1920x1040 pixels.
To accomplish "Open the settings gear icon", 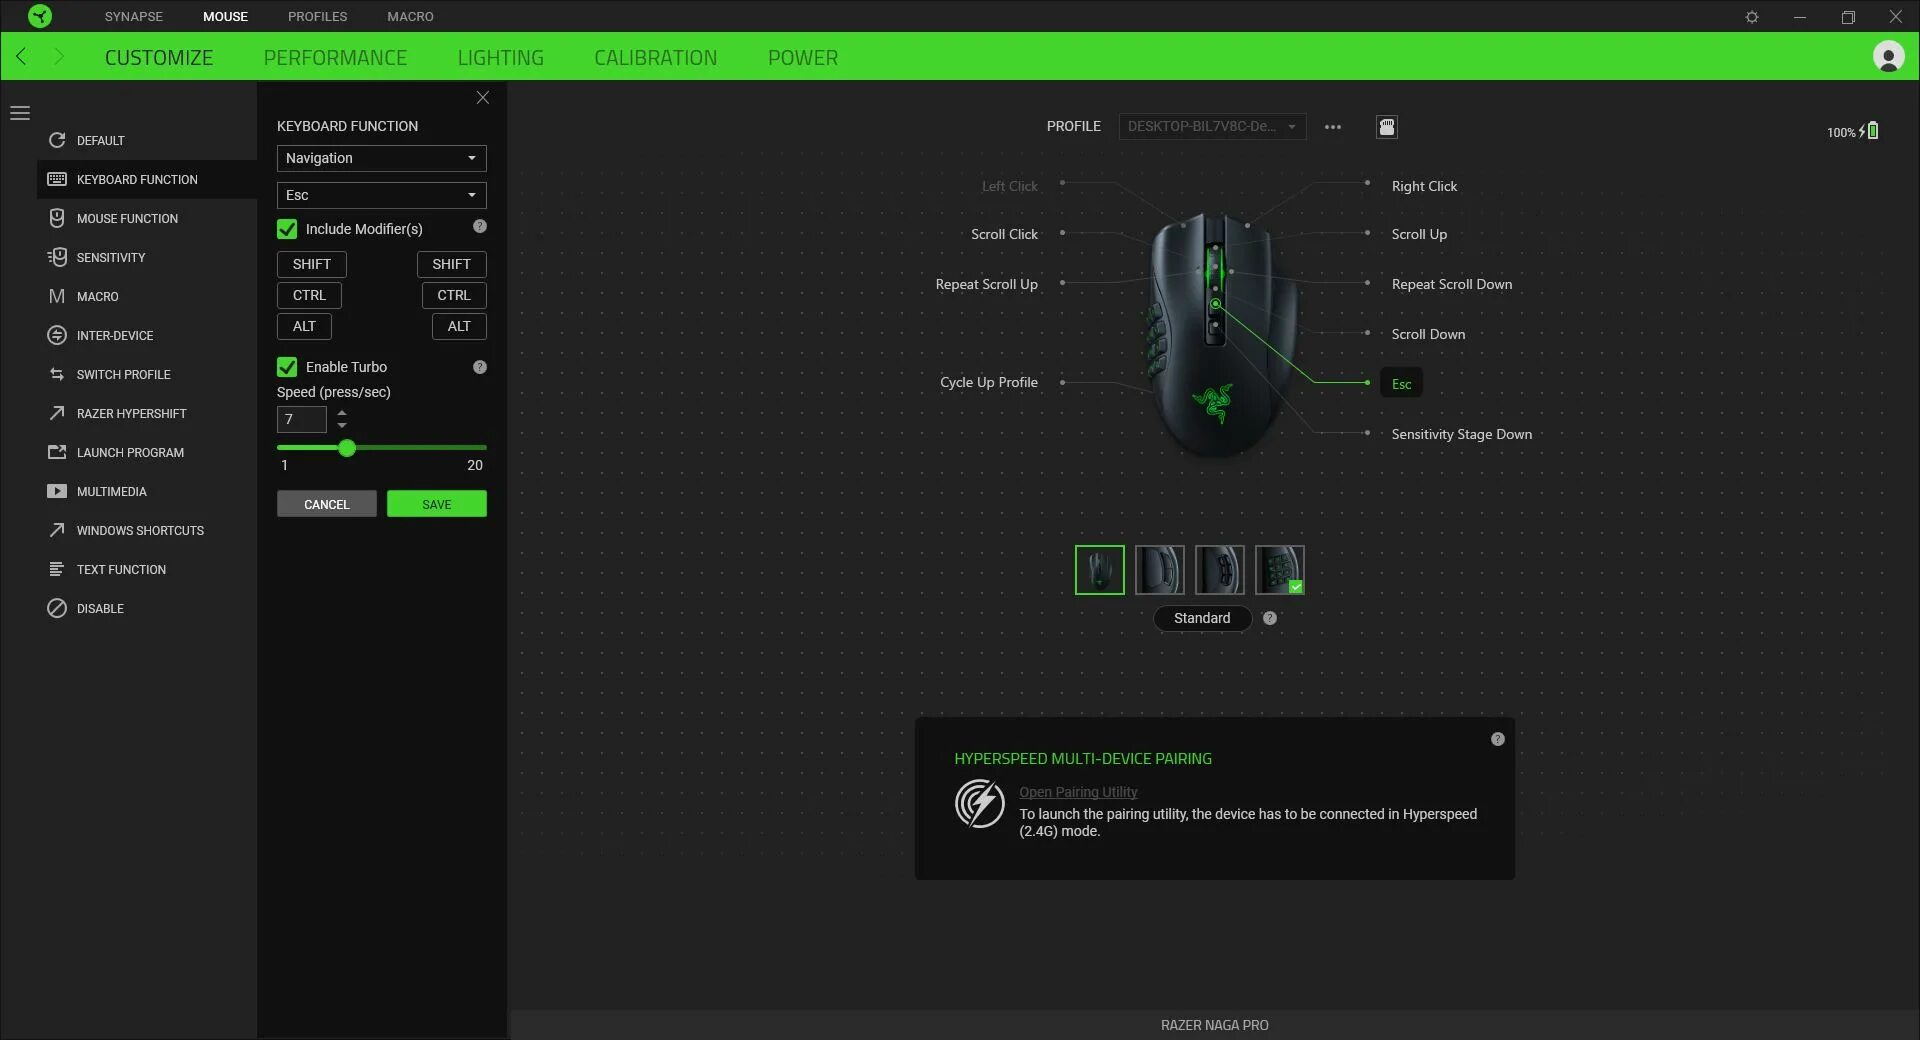I will click(1752, 17).
